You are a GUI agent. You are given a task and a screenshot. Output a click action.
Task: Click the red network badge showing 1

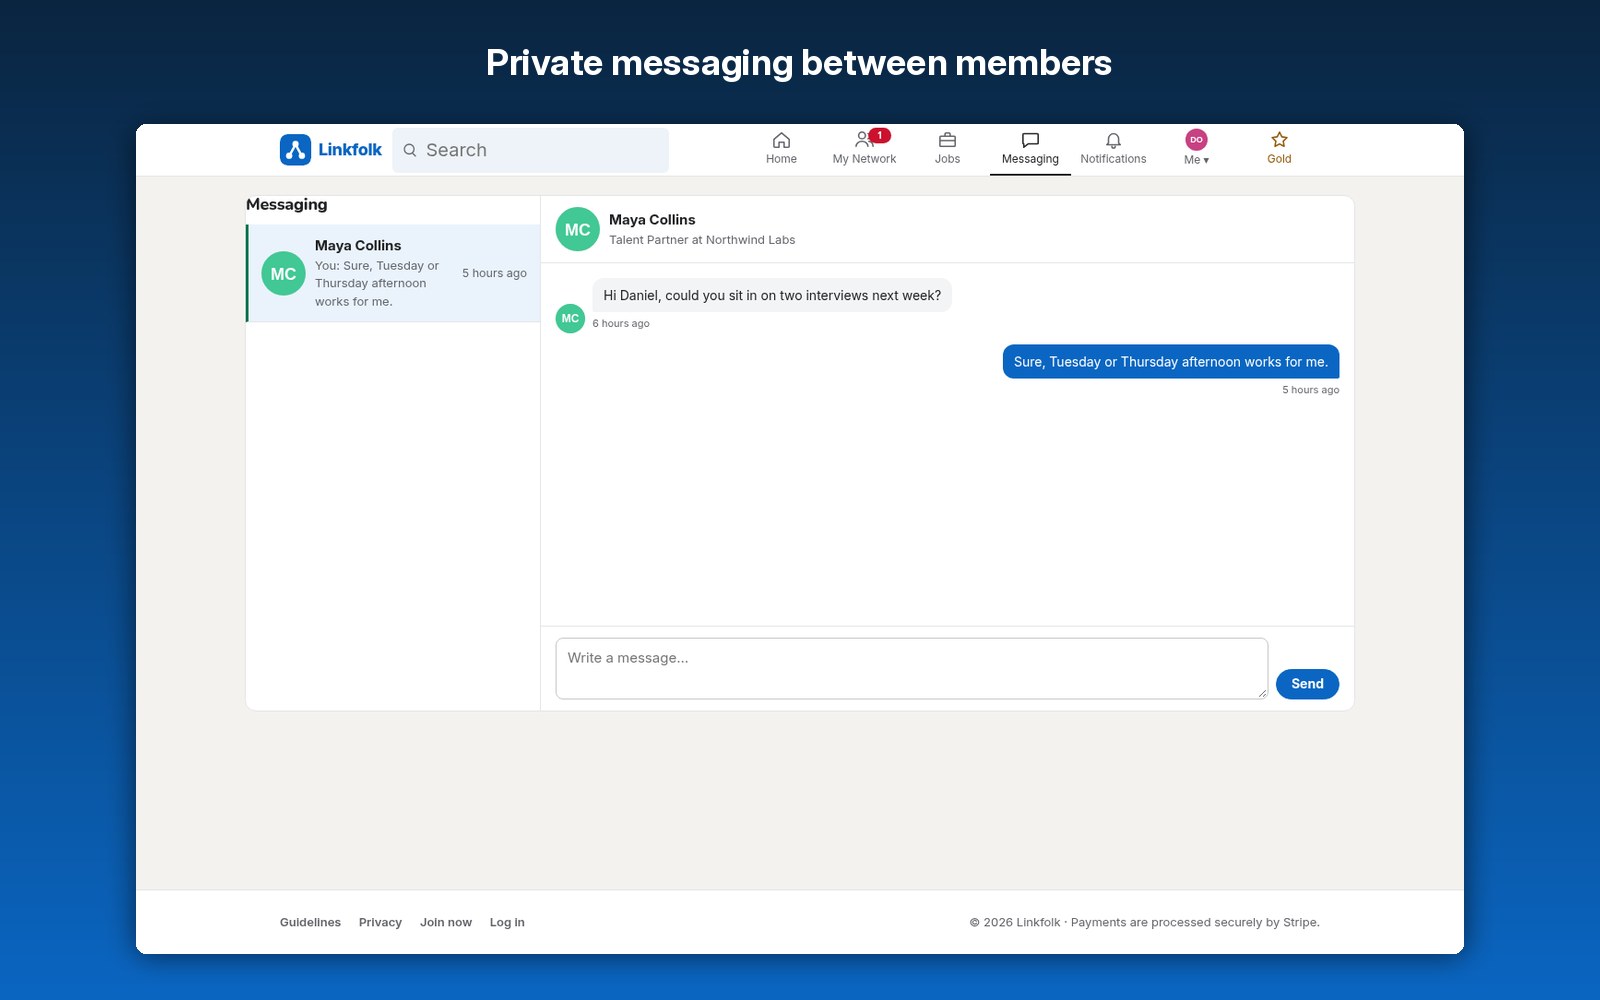[x=879, y=135]
